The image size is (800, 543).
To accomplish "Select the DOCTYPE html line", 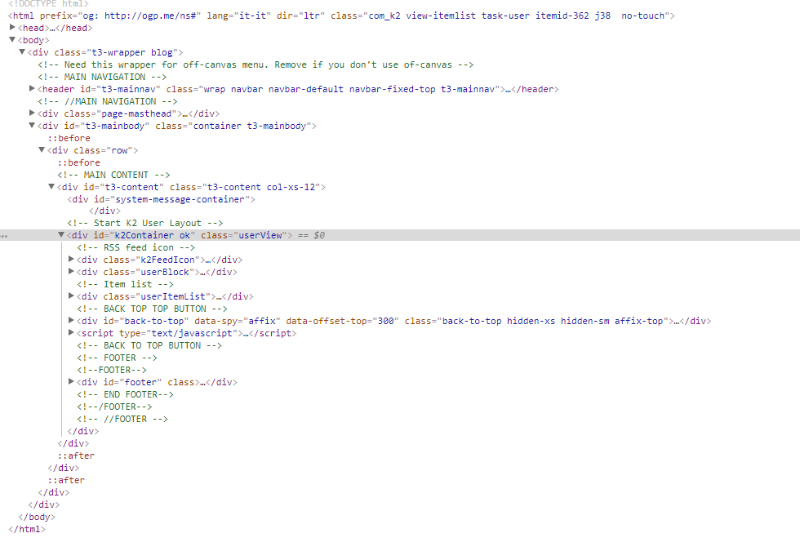I will 48,4.
